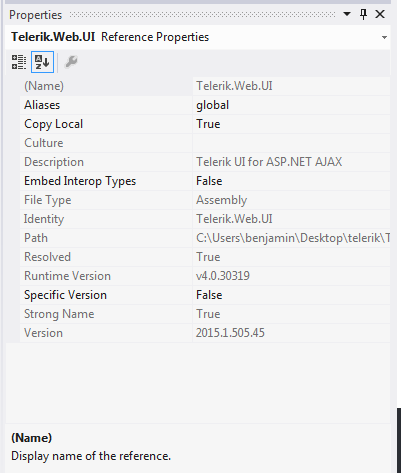Image resolution: width=401 pixels, height=473 pixels.
Task: Close the Properties panel
Action: (x=380, y=14)
